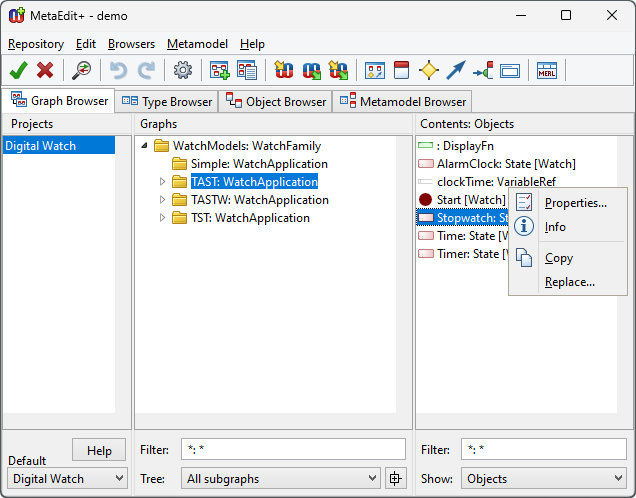Image resolution: width=636 pixels, height=498 pixels.
Task: Click the yellow diamond star toolbar icon
Action: [x=429, y=70]
